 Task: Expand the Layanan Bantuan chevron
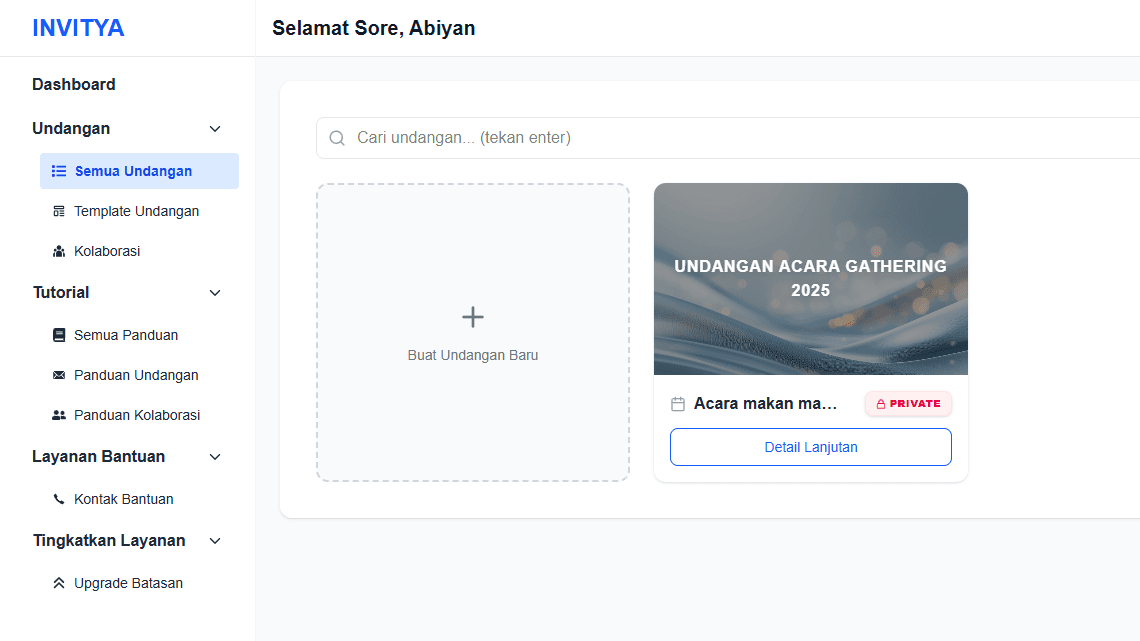(x=215, y=456)
